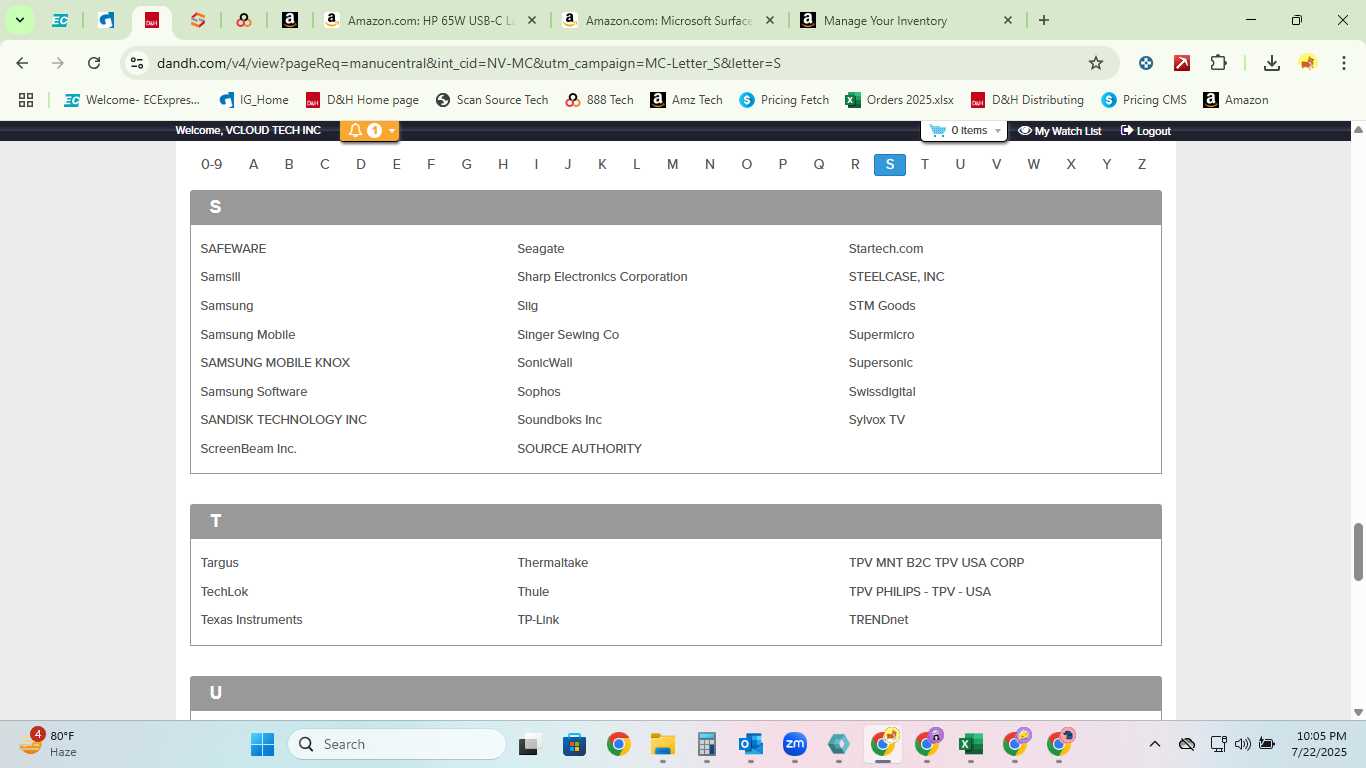The width and height of the screenshot is (1366, 768).
Task: Click the address bar URL field
Action: tap(620, 63)
